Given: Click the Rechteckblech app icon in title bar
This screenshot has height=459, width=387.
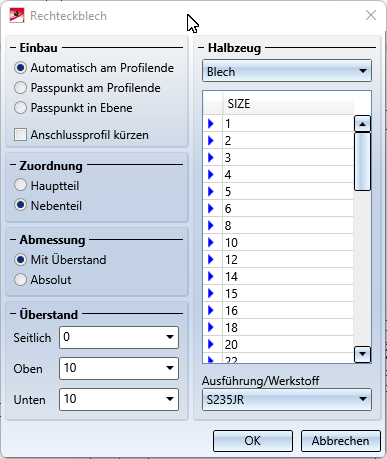Looking at the screenshot, I should tap(17, 16).
